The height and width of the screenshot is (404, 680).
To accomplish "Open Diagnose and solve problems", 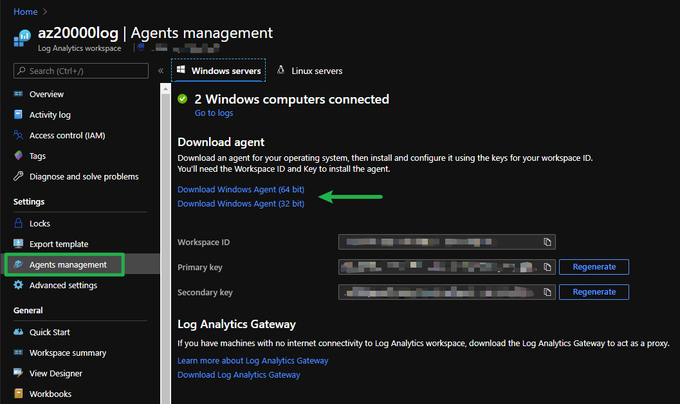I will coord(84,176).
